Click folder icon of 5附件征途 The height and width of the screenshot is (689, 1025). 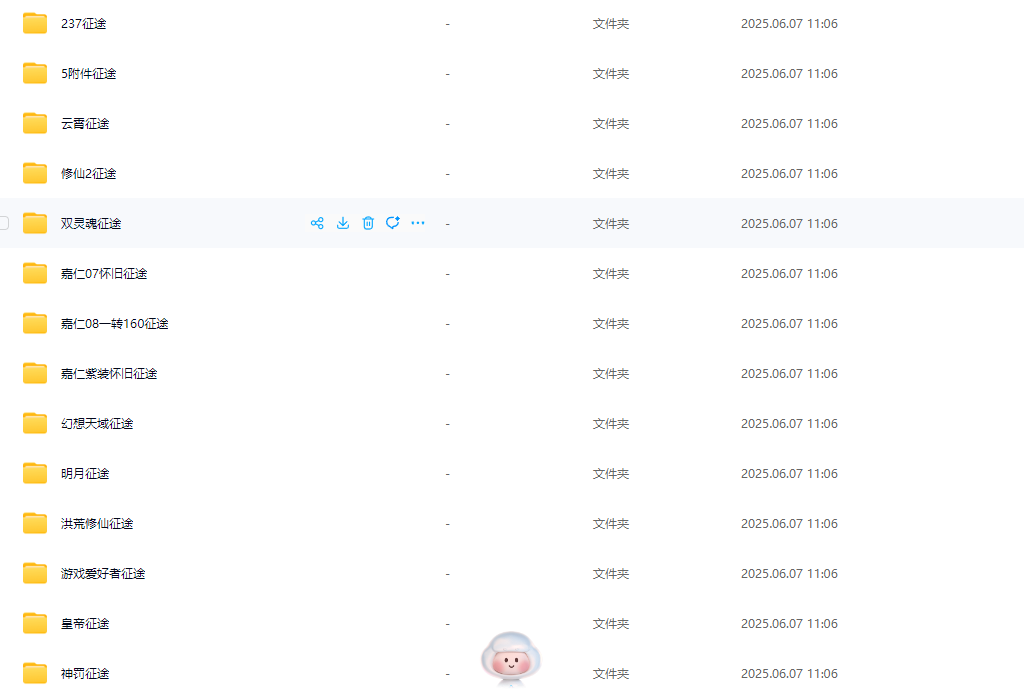pos(35,73)
